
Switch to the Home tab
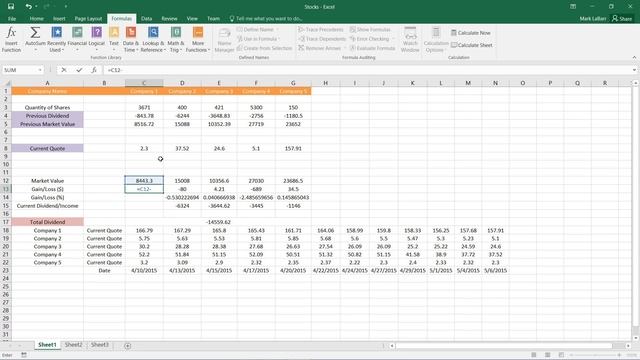point(36,19)
